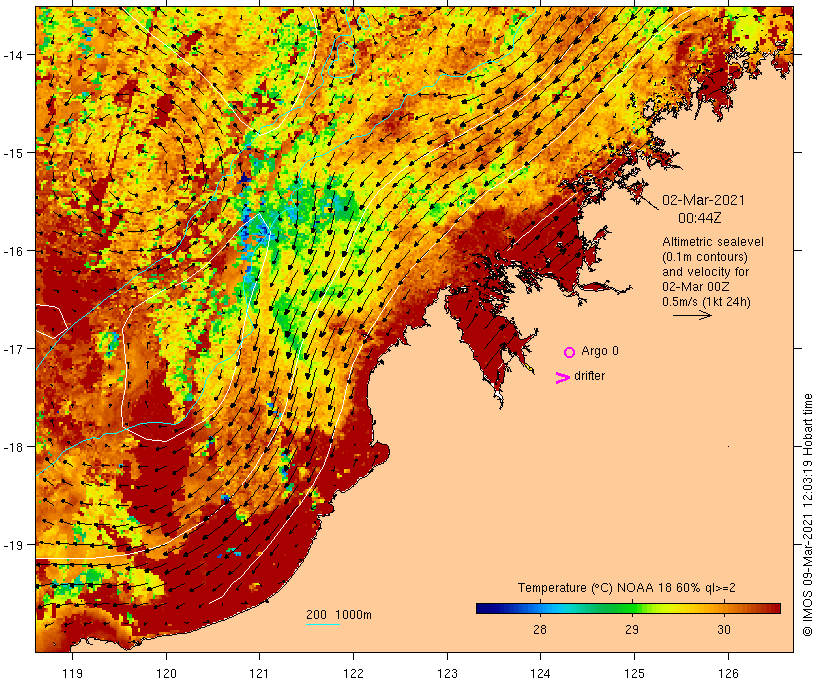Click the longitude axis label 123

[447, 673]
